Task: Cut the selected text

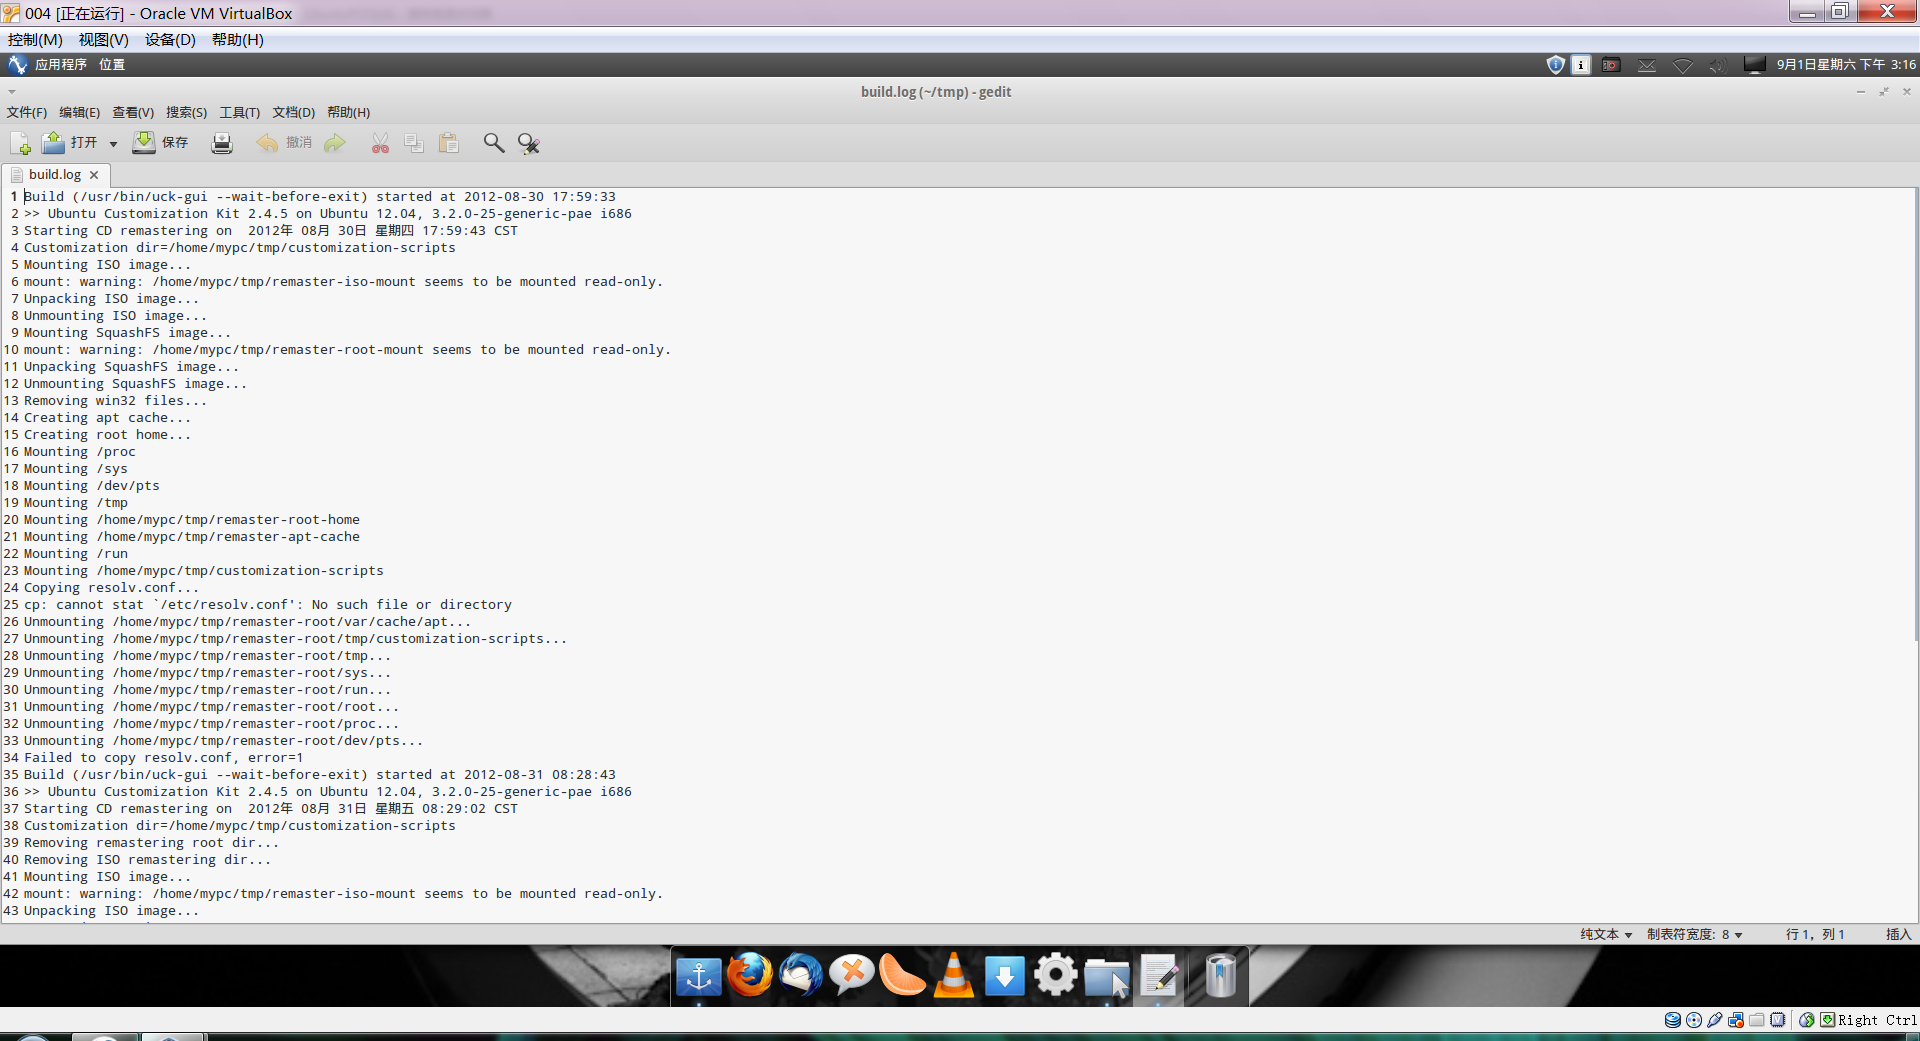Action: click(380, 143)
